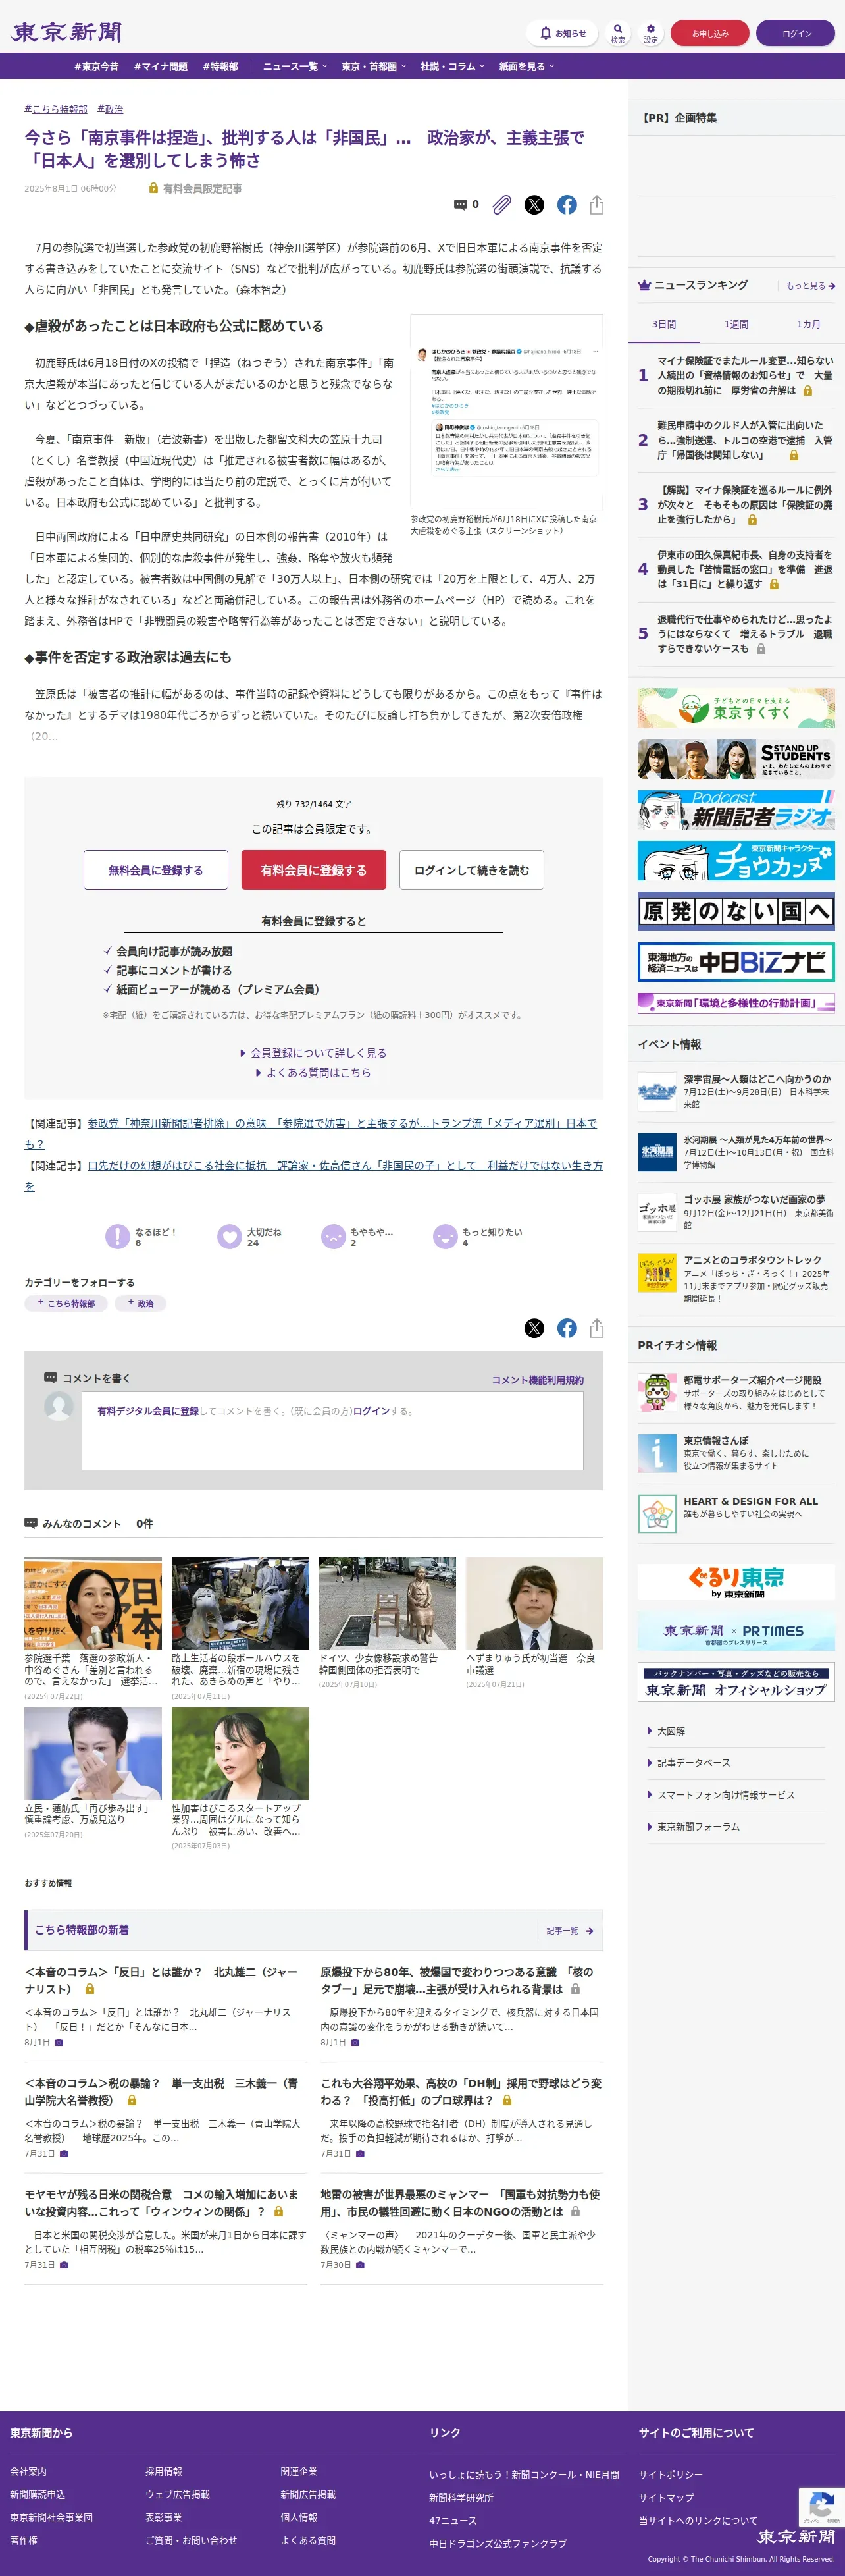
Task: Select the 1週間 ranking tab
Action: click(x=736, y=324)
